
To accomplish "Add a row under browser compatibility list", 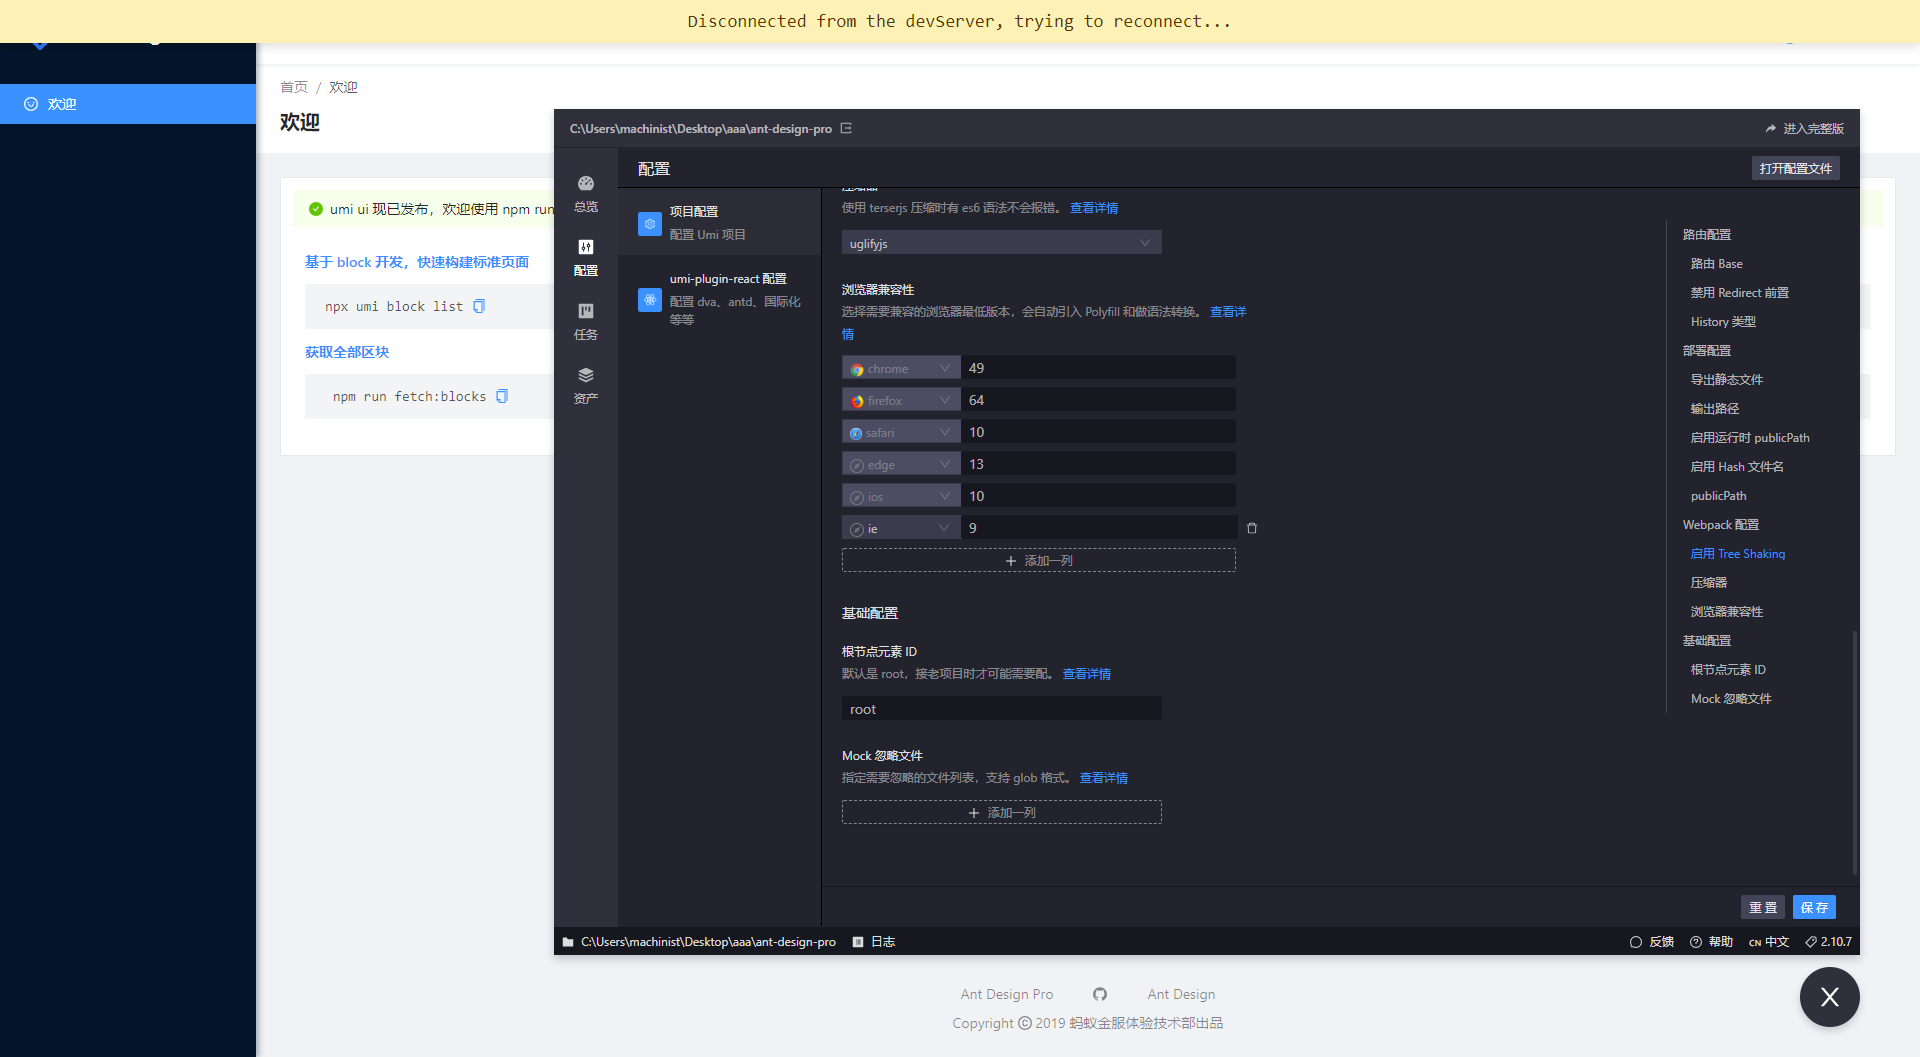I will click(1039, 560).
